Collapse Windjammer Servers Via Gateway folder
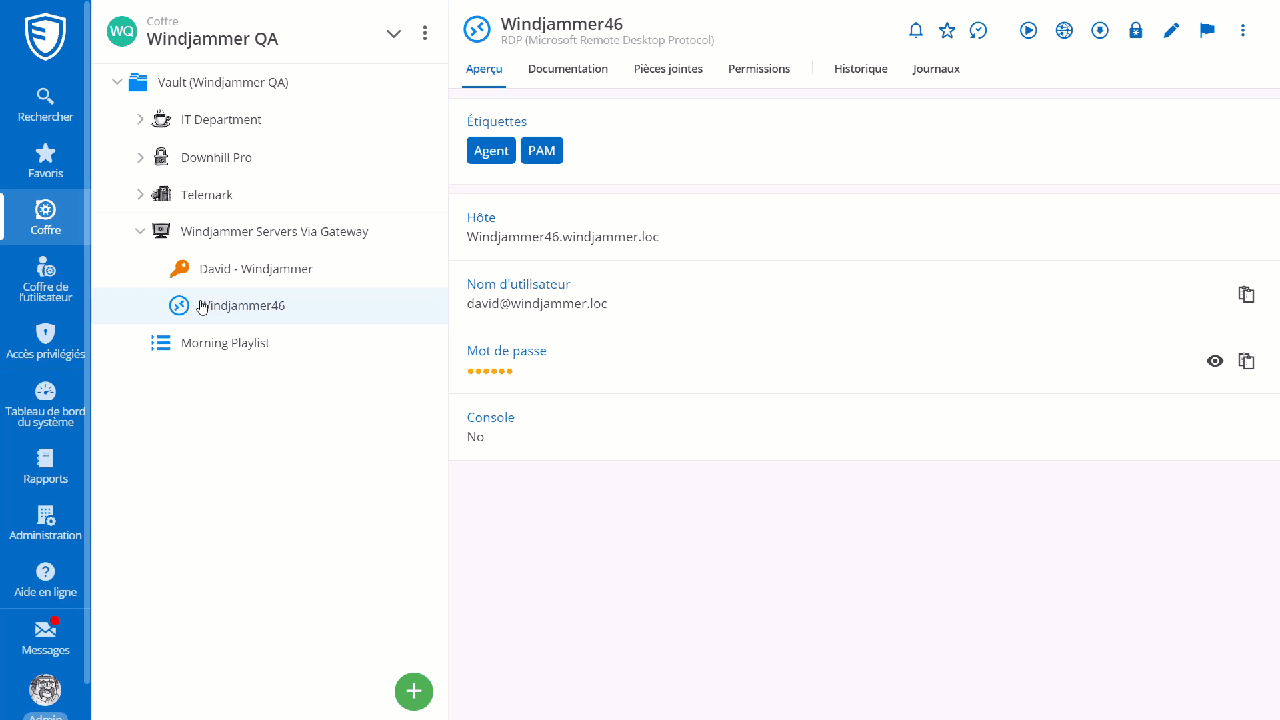 coord(140,231)
